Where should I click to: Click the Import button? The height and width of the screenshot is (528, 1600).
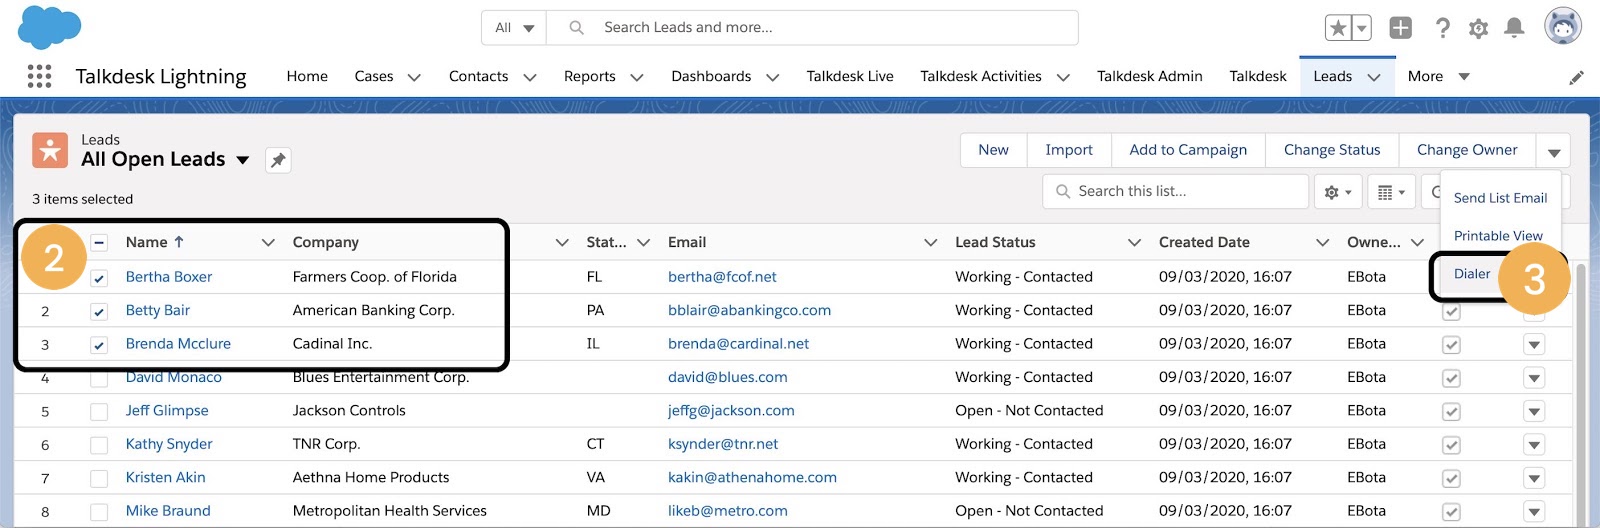1069,150
